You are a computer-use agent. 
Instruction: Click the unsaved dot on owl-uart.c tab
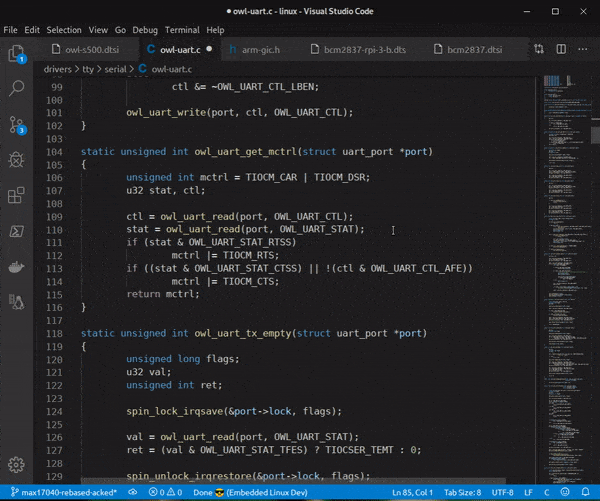[x=209, y=49]
